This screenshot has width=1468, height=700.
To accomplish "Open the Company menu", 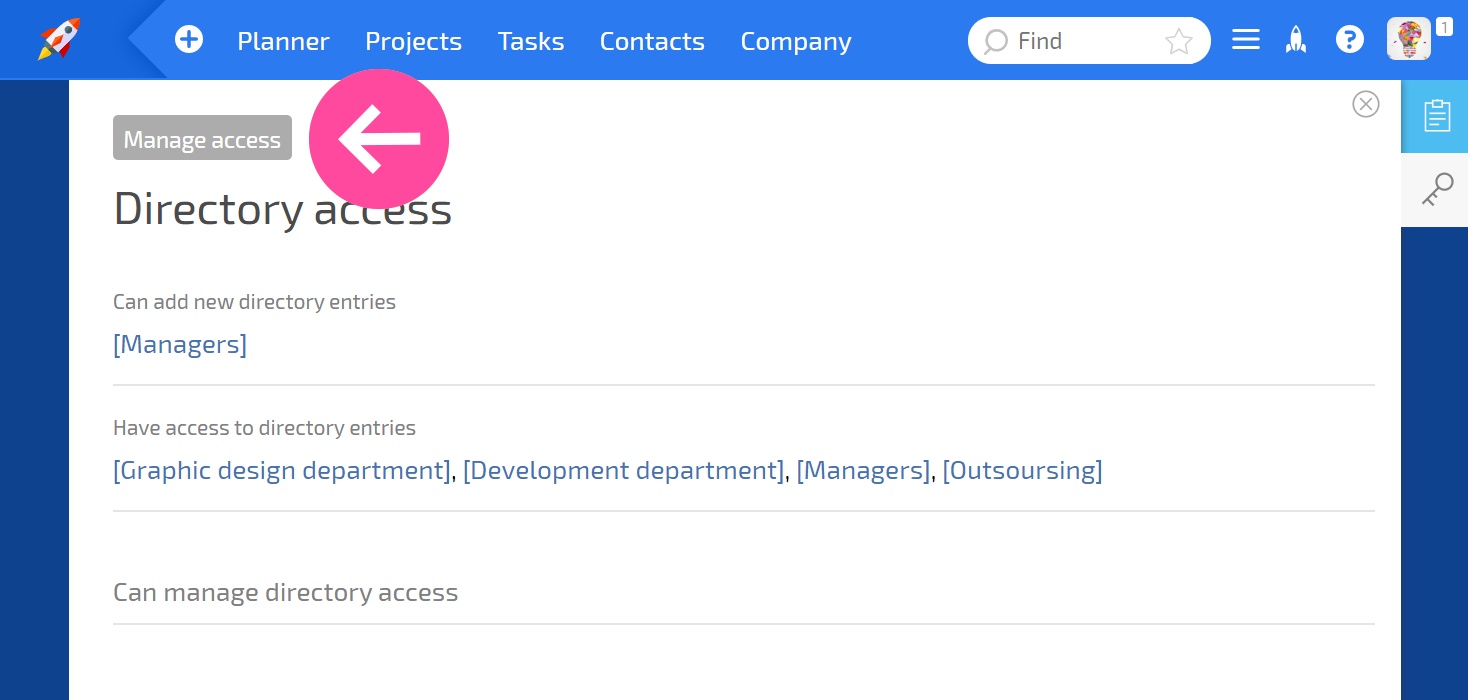I will [796, 41].
